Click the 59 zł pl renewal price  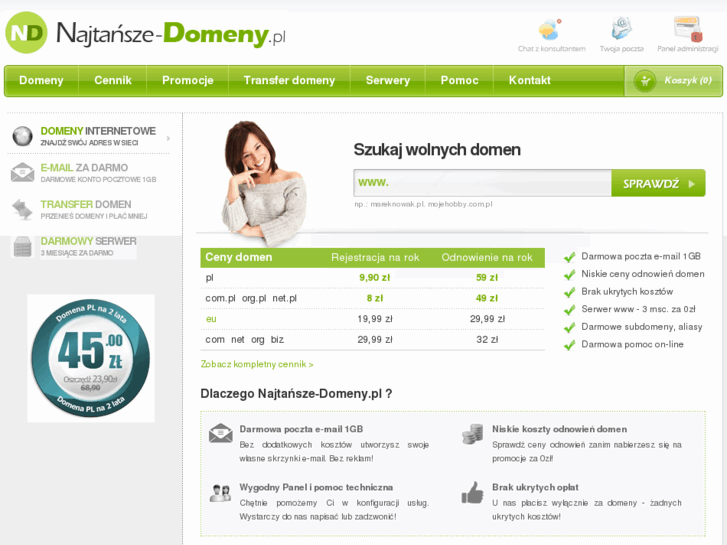click(487, 278)
